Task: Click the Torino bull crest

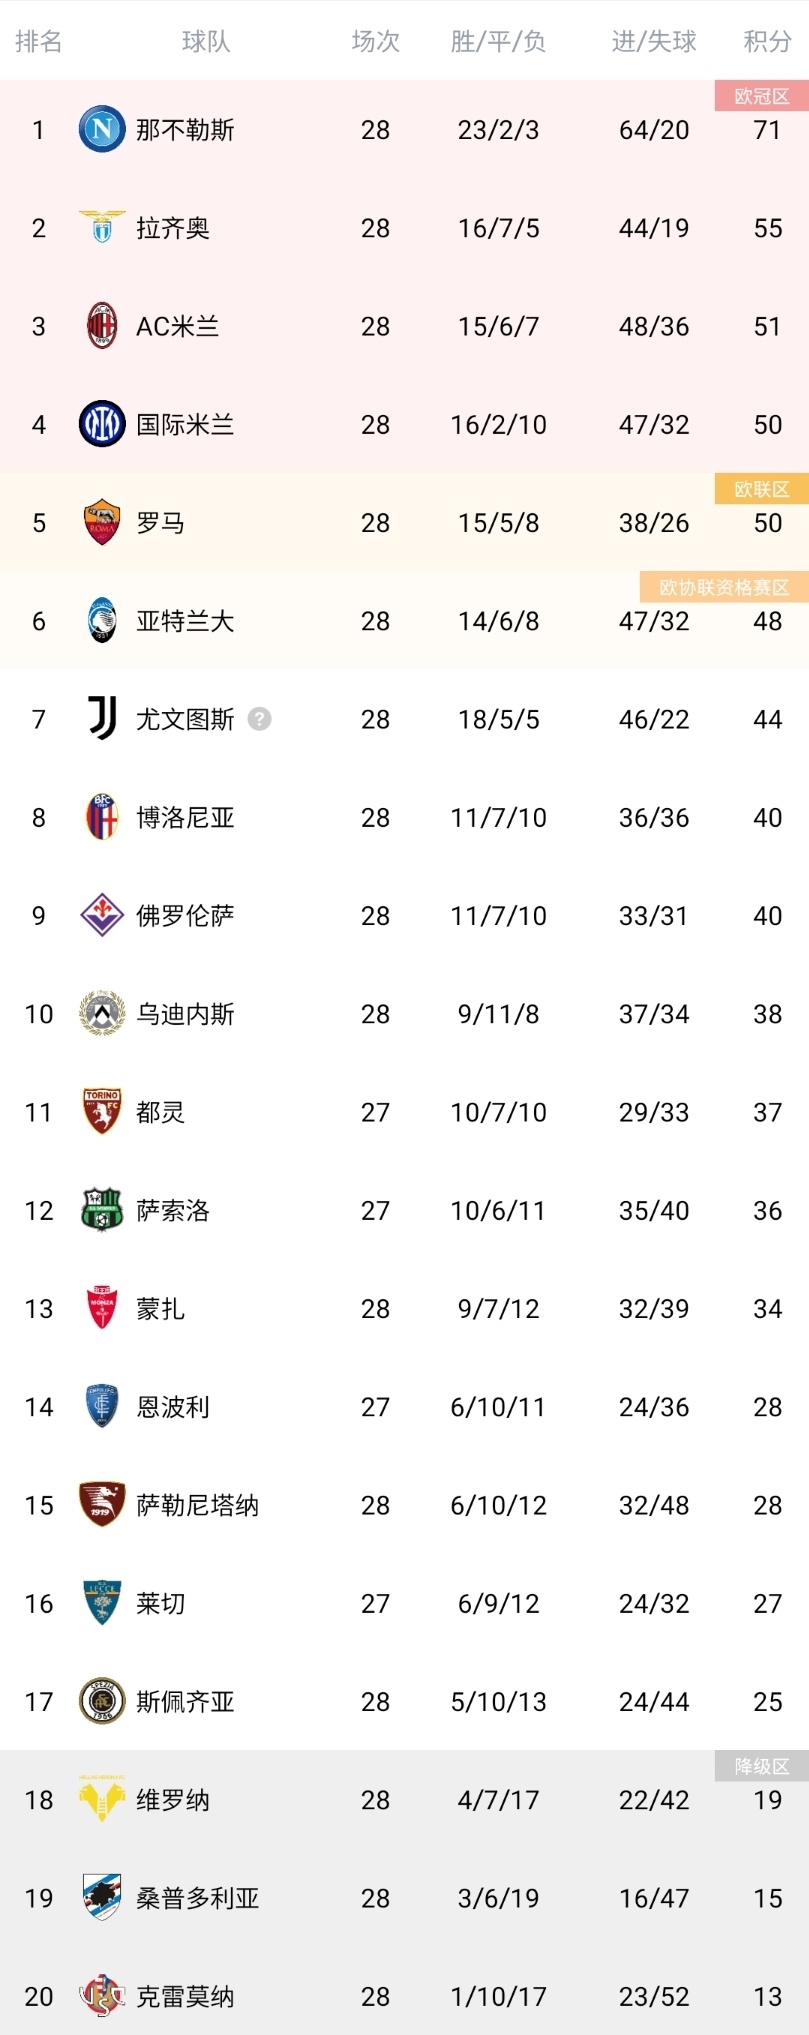Action: tap(102, 1112)
